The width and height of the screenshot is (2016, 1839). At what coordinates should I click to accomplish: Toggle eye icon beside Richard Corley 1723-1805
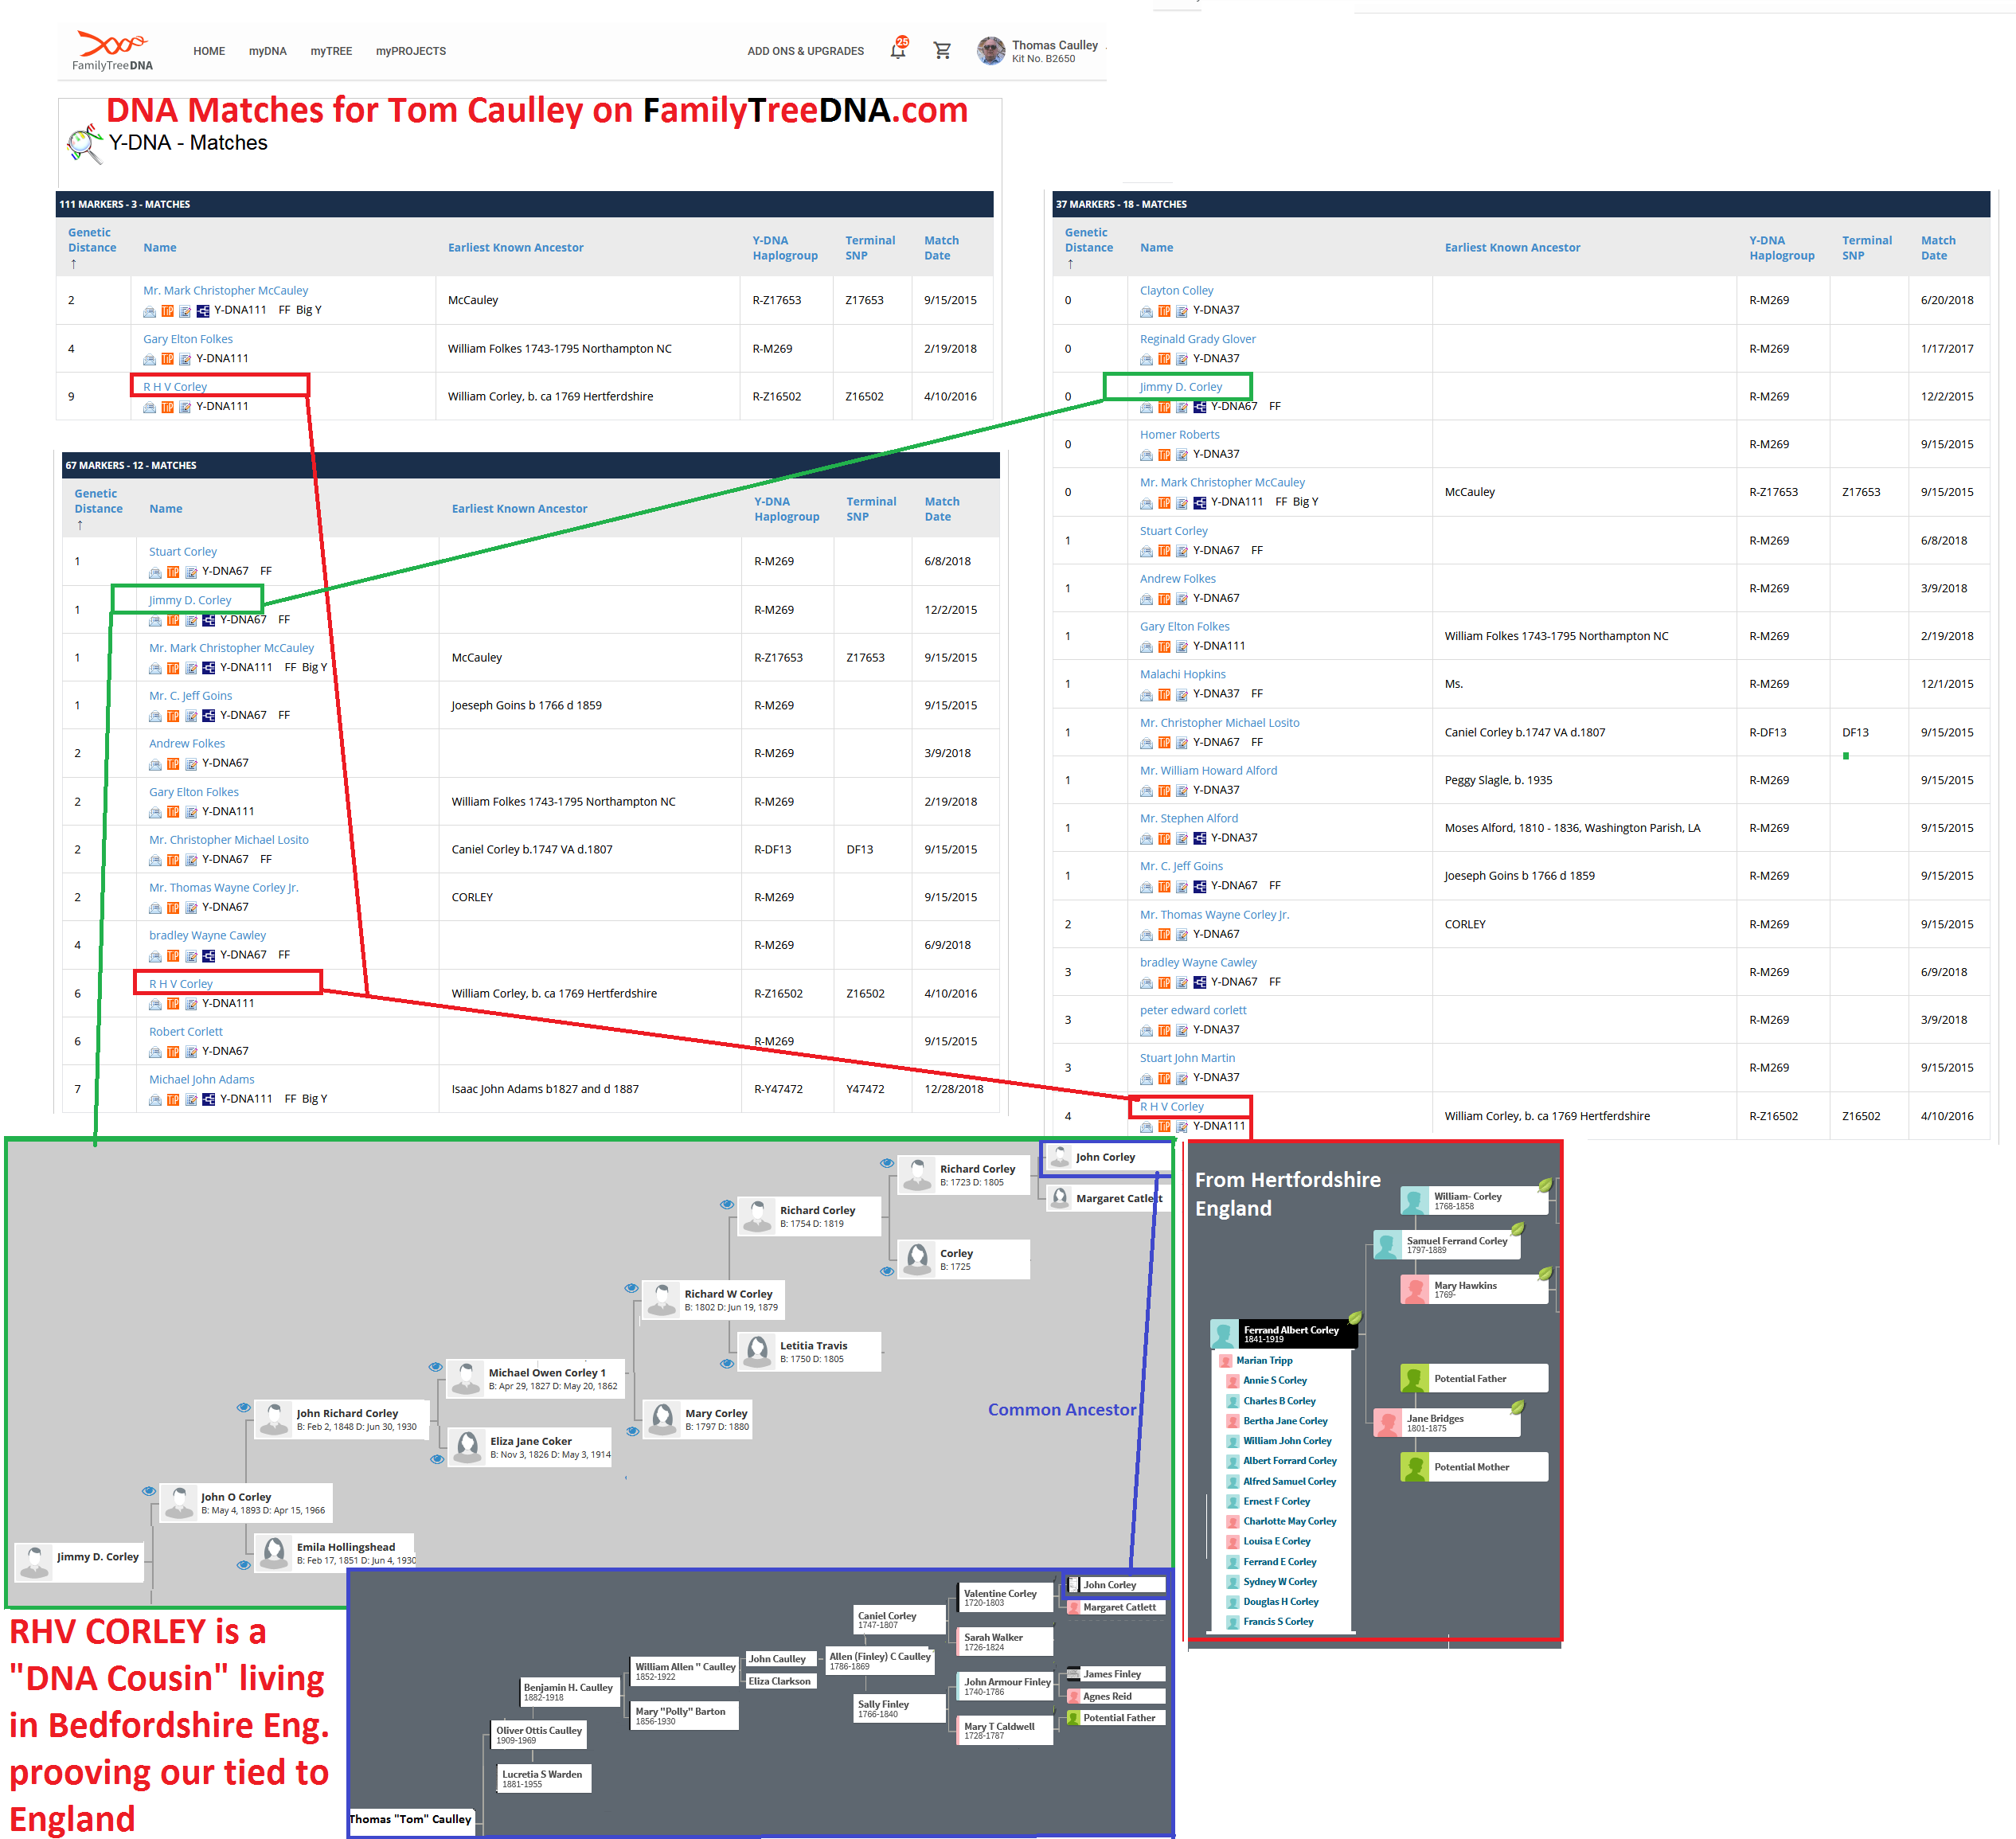pos(887,1163)
